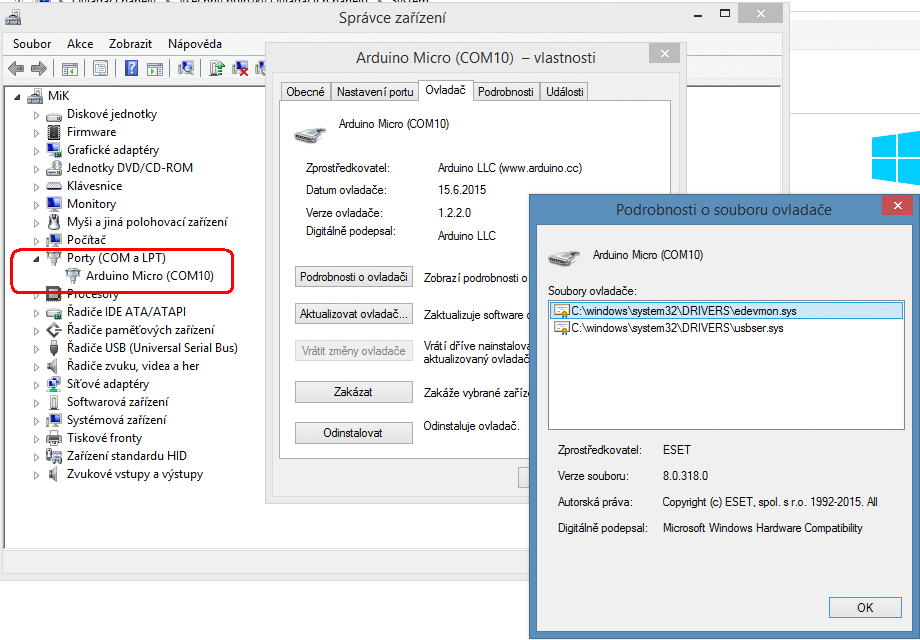Open the Nápověda menu
Screen dimensions: 920x640
(195, 44)
